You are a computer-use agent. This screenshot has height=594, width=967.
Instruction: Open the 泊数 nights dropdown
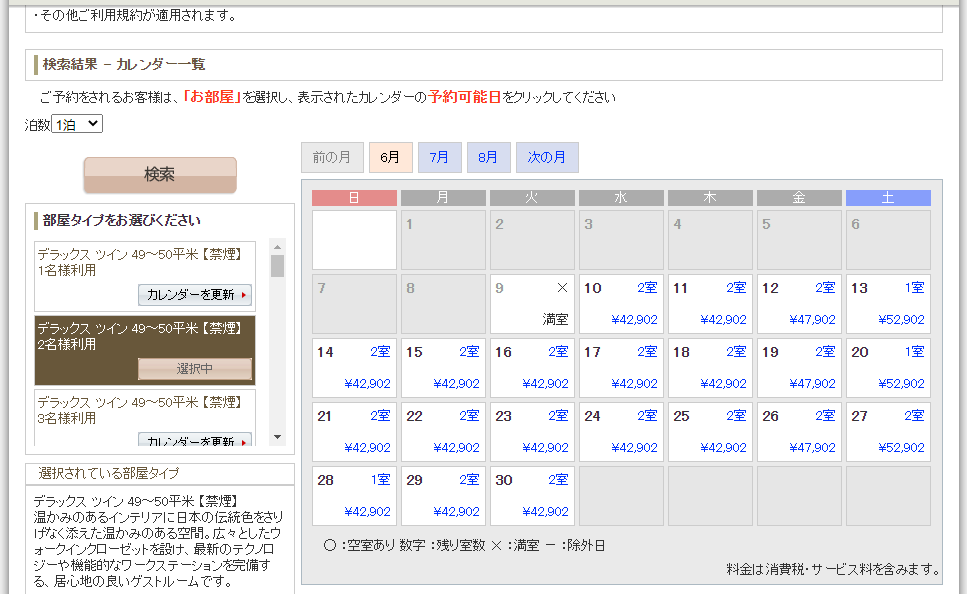pos(77,124)
